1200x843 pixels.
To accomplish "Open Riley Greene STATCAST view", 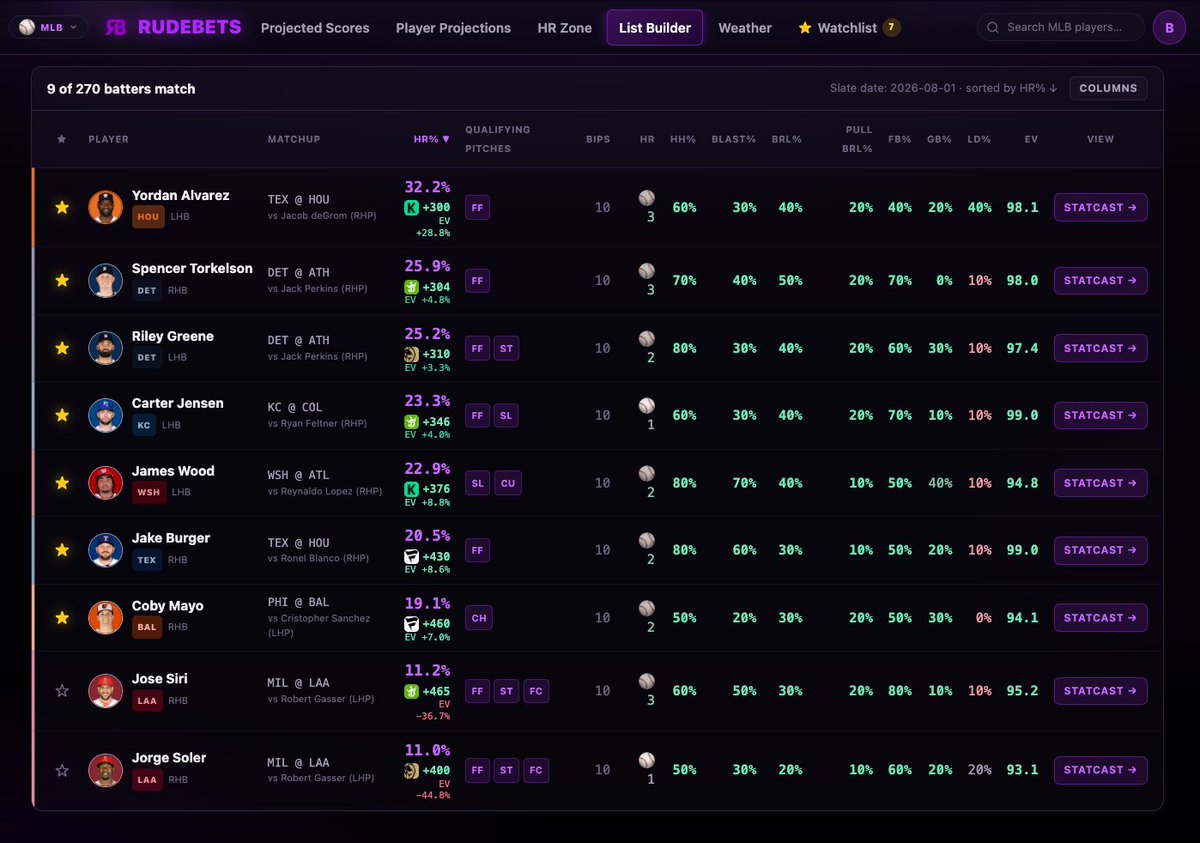I will 1100,348.
